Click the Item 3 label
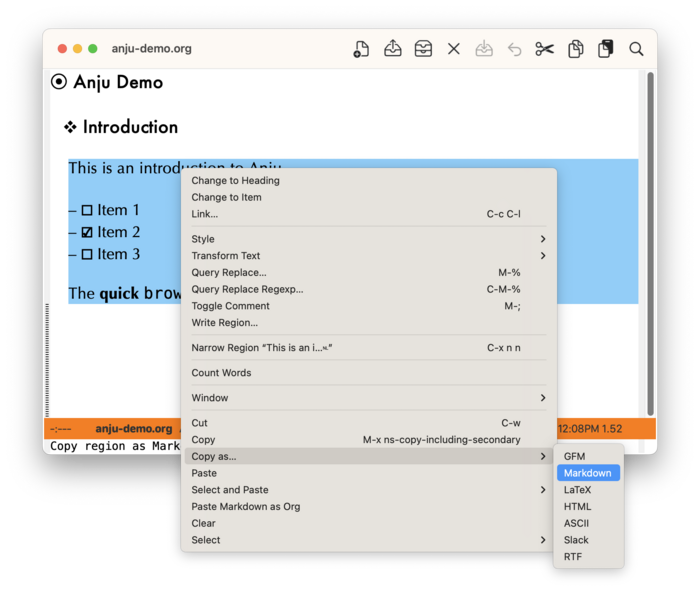 [x=119, y=254]
